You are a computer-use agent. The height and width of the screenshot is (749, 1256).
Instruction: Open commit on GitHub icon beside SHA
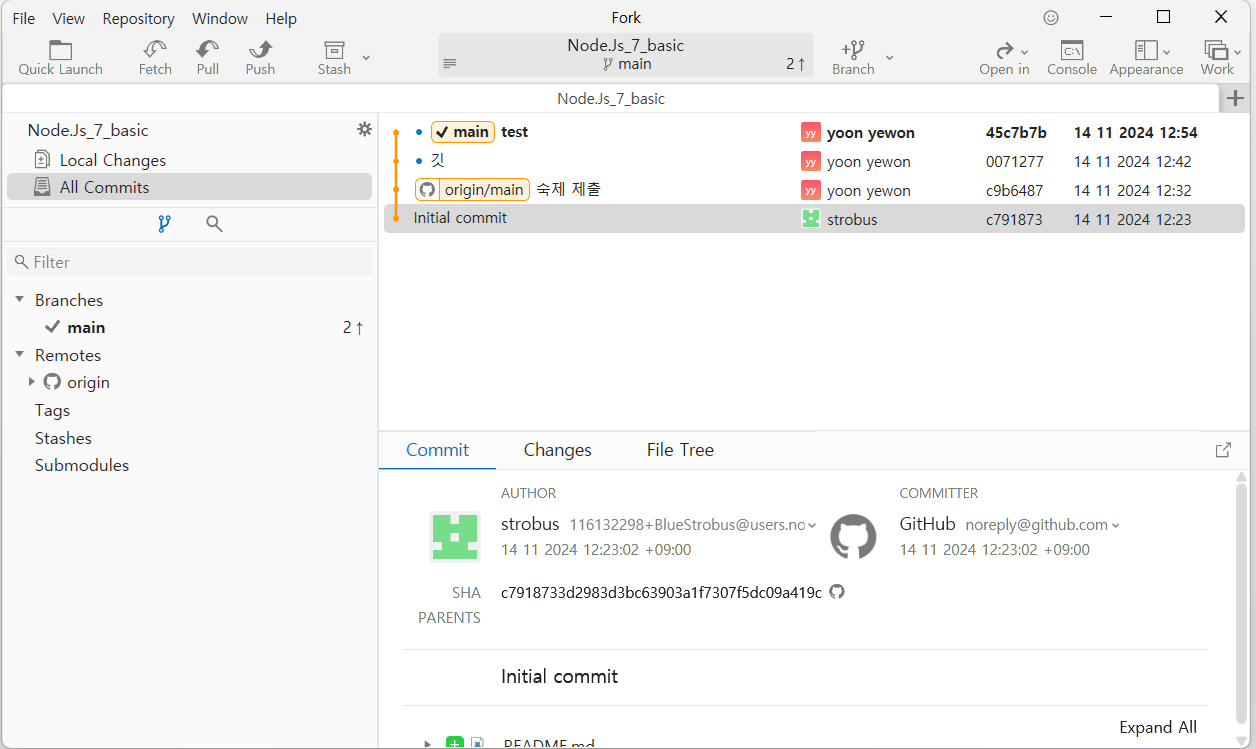coord(837,592)
